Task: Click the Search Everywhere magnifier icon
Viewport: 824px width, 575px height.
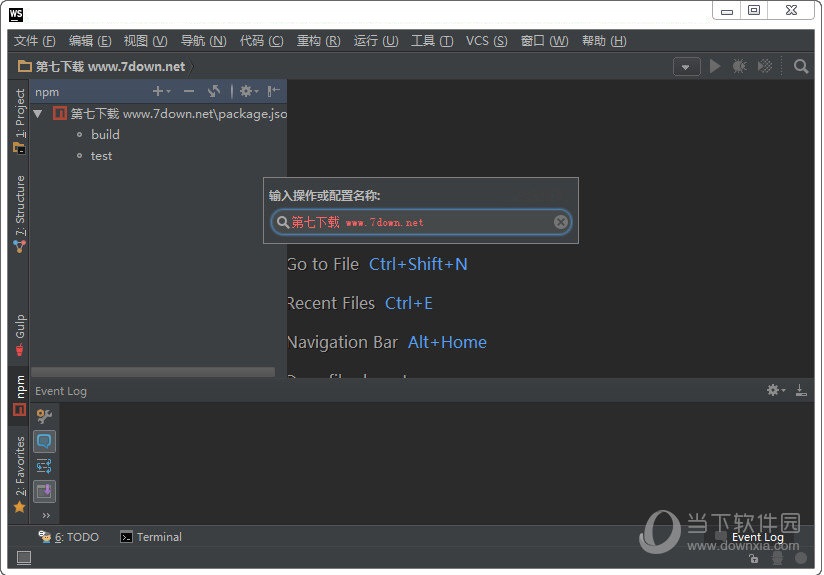Action: coord(801,66)
